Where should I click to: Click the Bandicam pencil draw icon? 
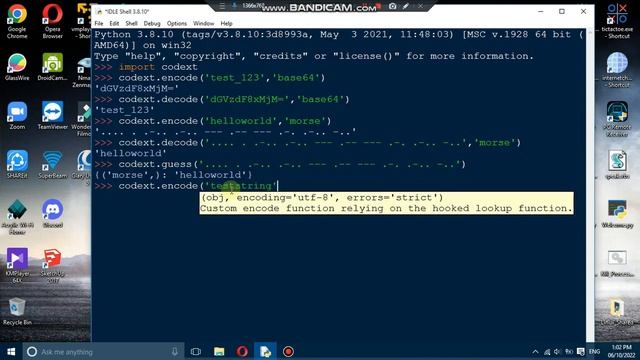[406, 6]
